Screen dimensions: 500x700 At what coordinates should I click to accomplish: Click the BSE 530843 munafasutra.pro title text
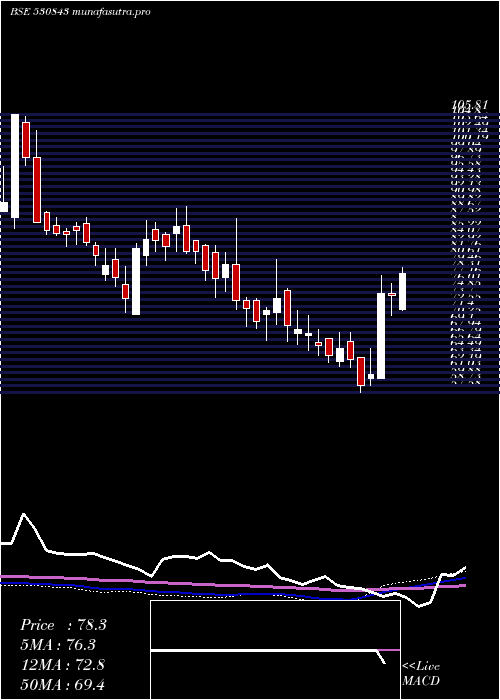(80, 12)
